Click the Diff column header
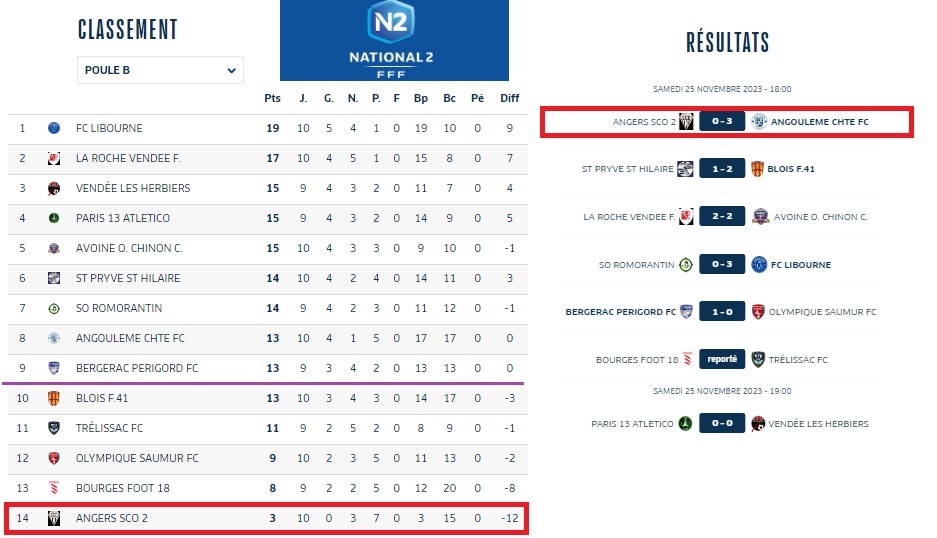Screen dimensions: 937x538 point(510,98)
